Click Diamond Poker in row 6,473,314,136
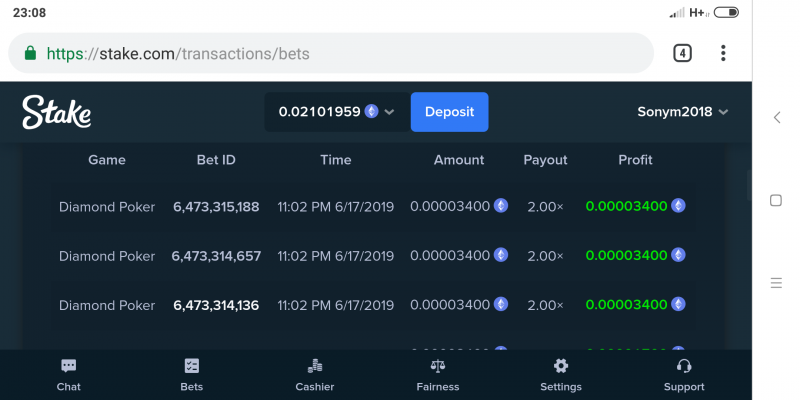Image resolution: width=800 pixels, height=400 pixels. (107, 306)
